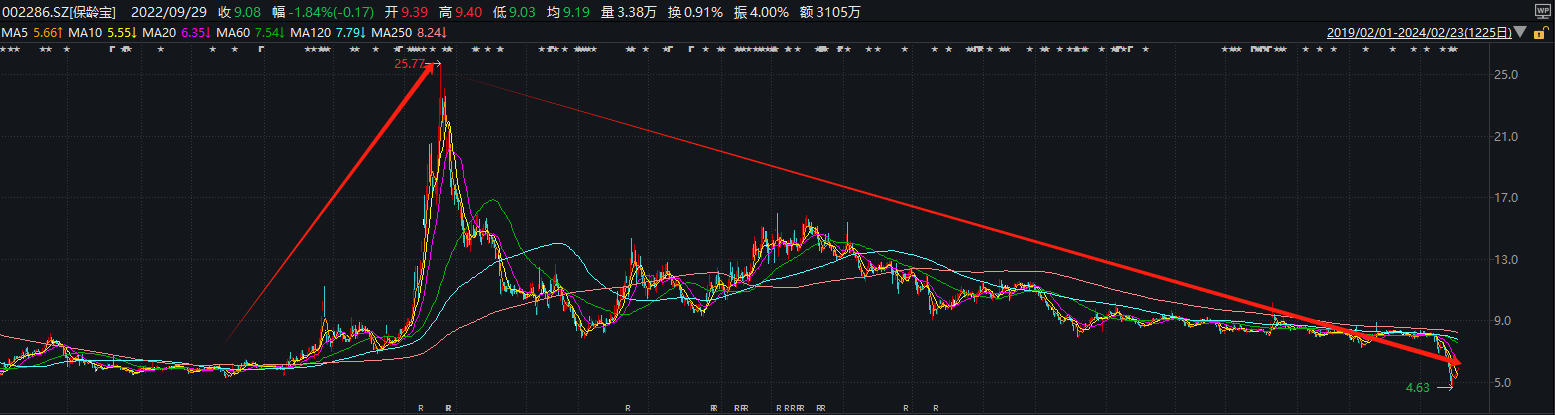This screenshot has height=415, width=1555.
Task: Click the MA250 value 8.24
Action: pyautogui.click(x=431, y=32)
